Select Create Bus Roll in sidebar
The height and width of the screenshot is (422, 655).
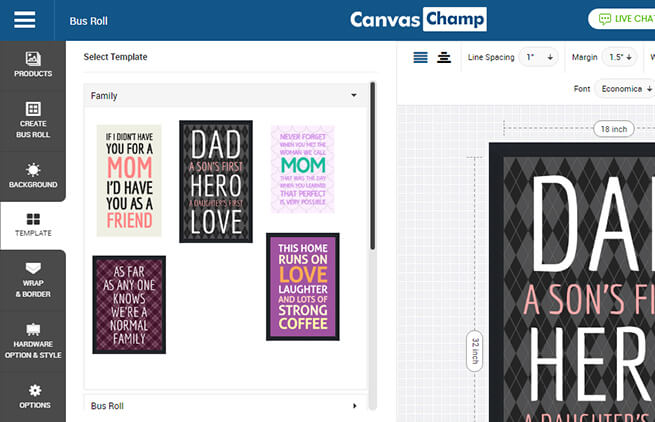pos(33,119)
